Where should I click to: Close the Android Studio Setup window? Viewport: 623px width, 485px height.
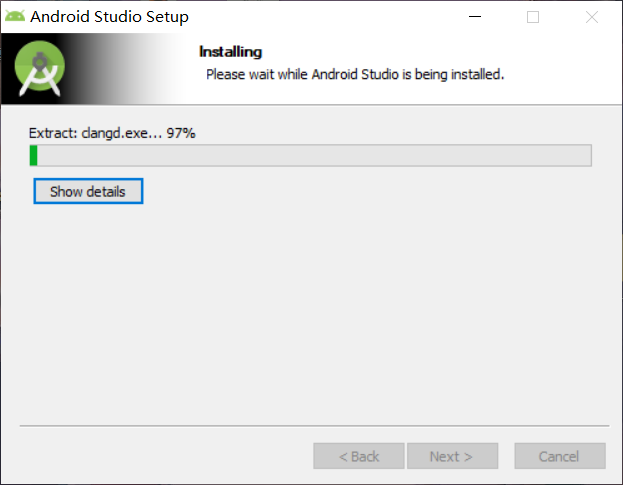click(592, 17)
